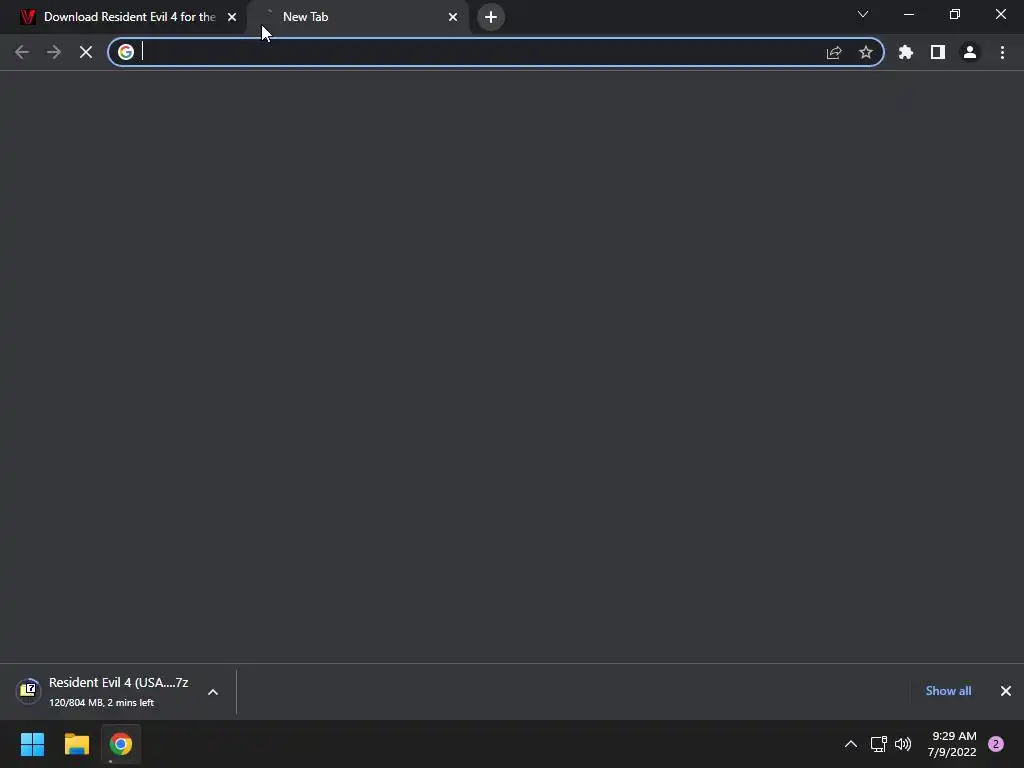Viewport: 1024px width, 768px height.
Task: Go forward to next page
Action: pos(54,52)
